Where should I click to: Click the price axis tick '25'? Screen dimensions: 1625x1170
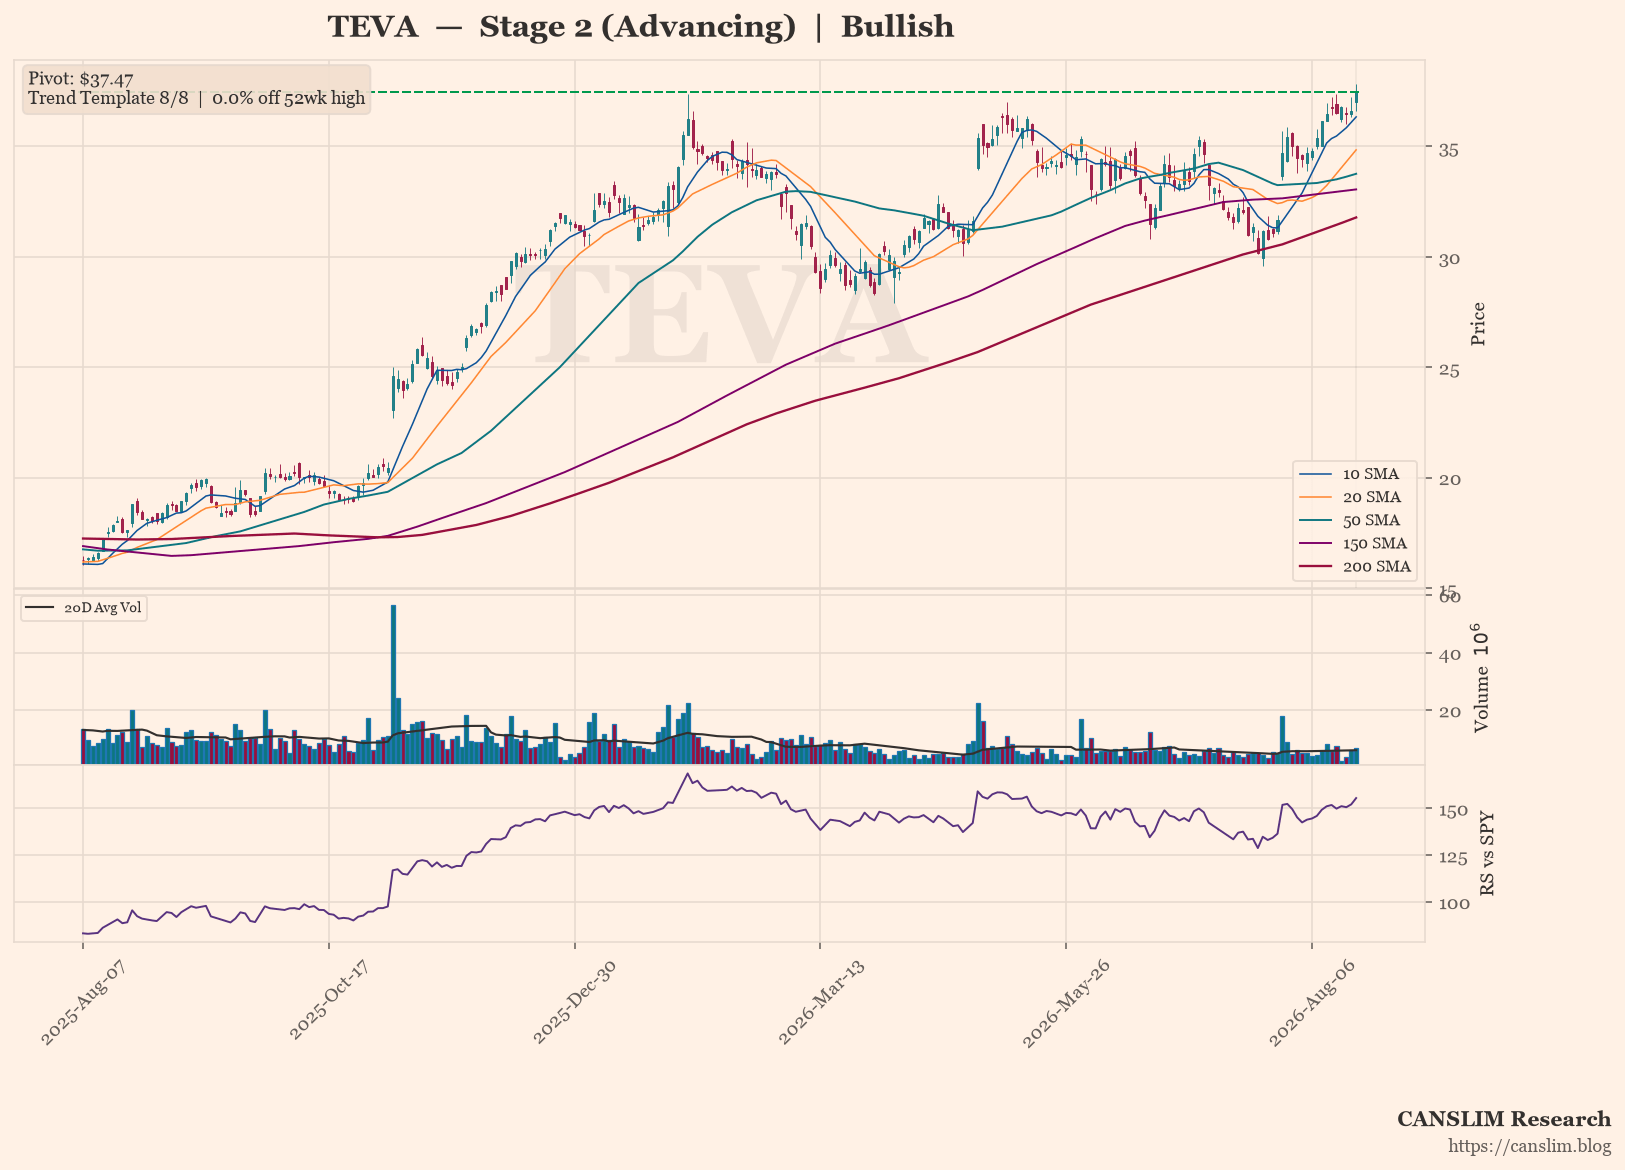pyautogui.click(x=1447, y=370)
